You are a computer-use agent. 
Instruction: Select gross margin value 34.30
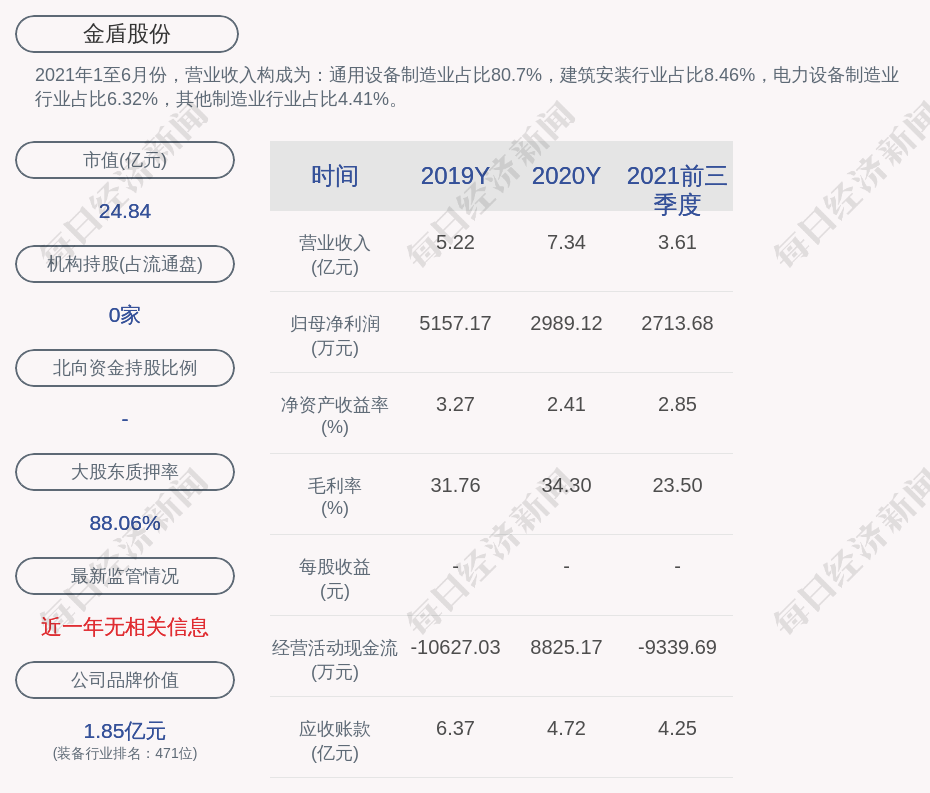pos(566,485)
